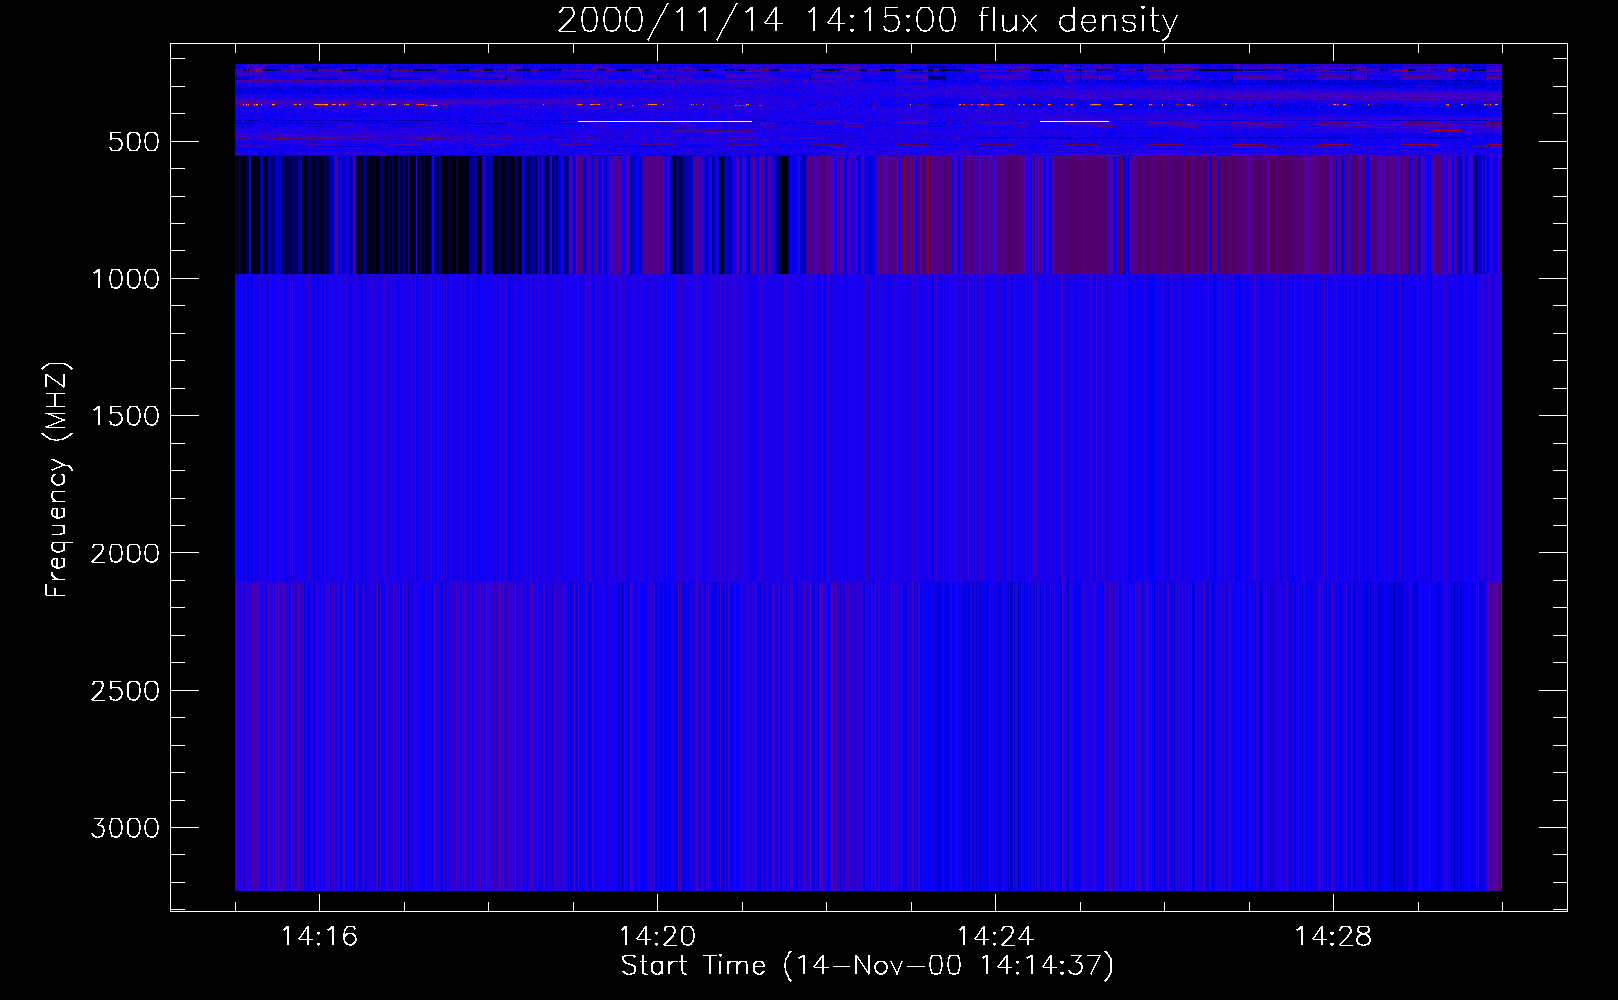Click the "Start Time (14-Nov-00 14:14:37)" label
This screenshot has height=1000, width=1618.
[867, 966]
